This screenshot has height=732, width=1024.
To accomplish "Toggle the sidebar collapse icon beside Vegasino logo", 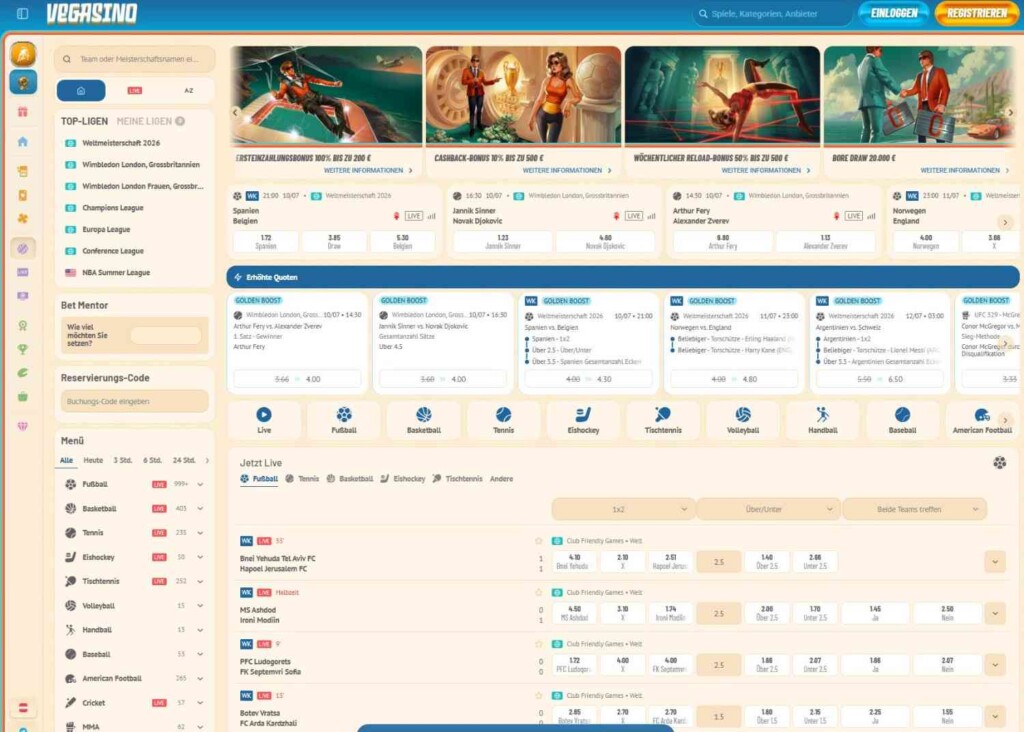I will coord(22,14).
